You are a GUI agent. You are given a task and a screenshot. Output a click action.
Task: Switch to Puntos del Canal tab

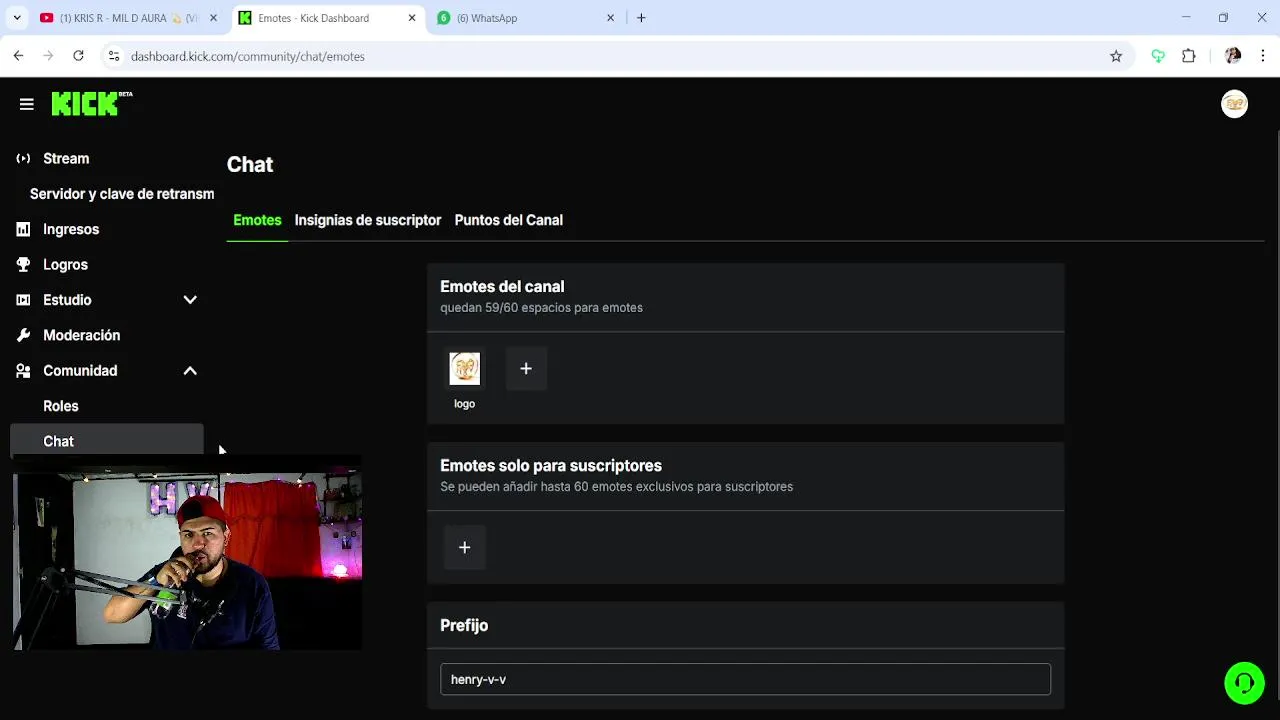[508, 220]
